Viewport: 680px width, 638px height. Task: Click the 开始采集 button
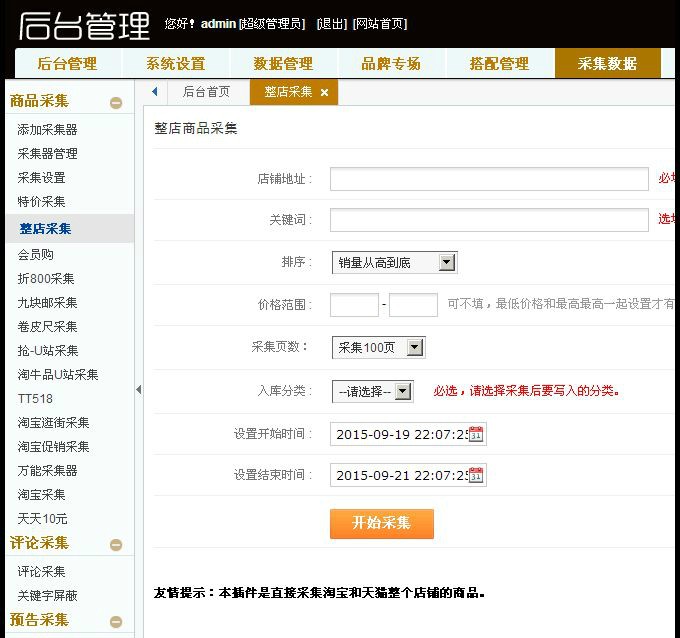click(x=382, y=523)
